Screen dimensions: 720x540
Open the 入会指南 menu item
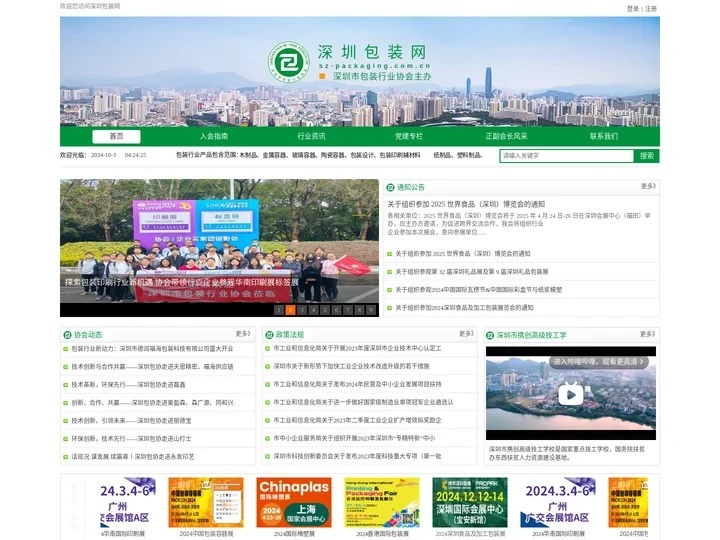(214, 136)
